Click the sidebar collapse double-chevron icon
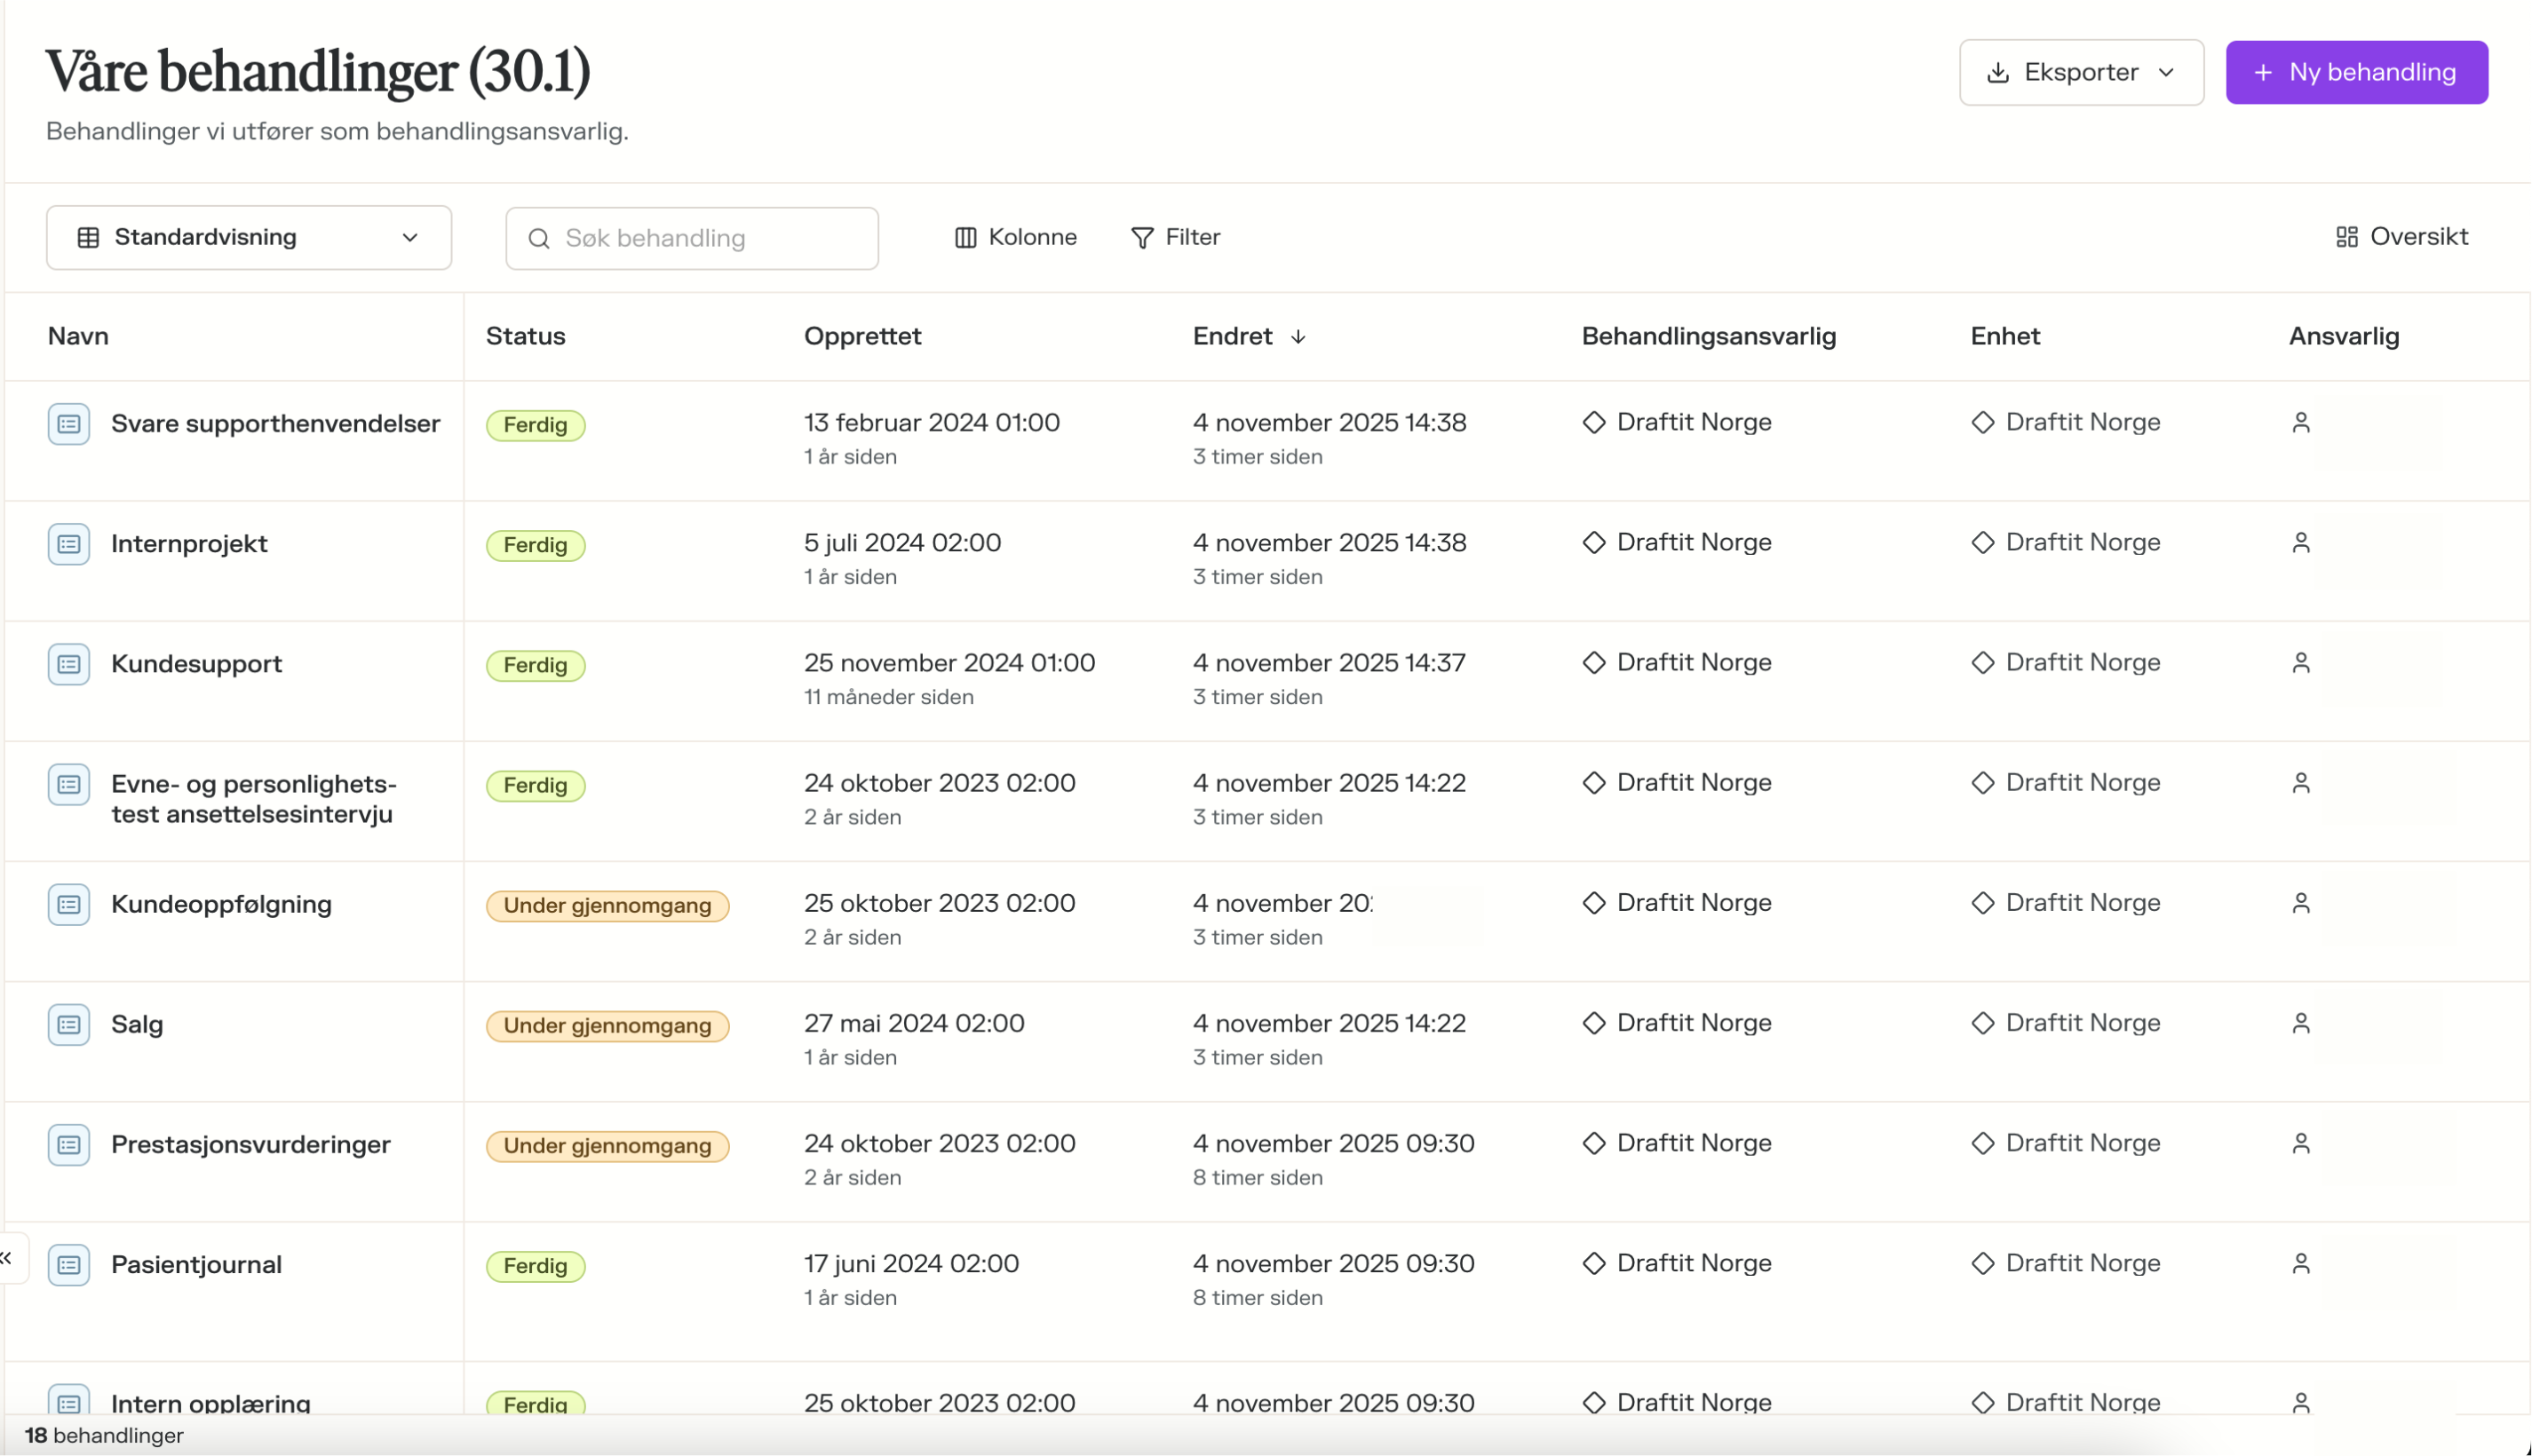Viewport: 2532px width, 1456px height. tap(6, 1258)
